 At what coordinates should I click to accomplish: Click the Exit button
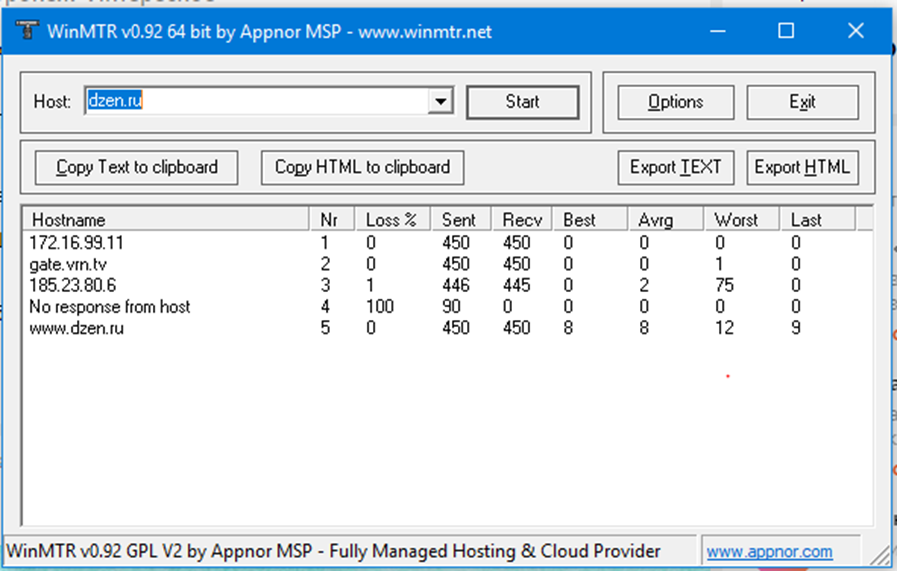[x=802, y=102]
